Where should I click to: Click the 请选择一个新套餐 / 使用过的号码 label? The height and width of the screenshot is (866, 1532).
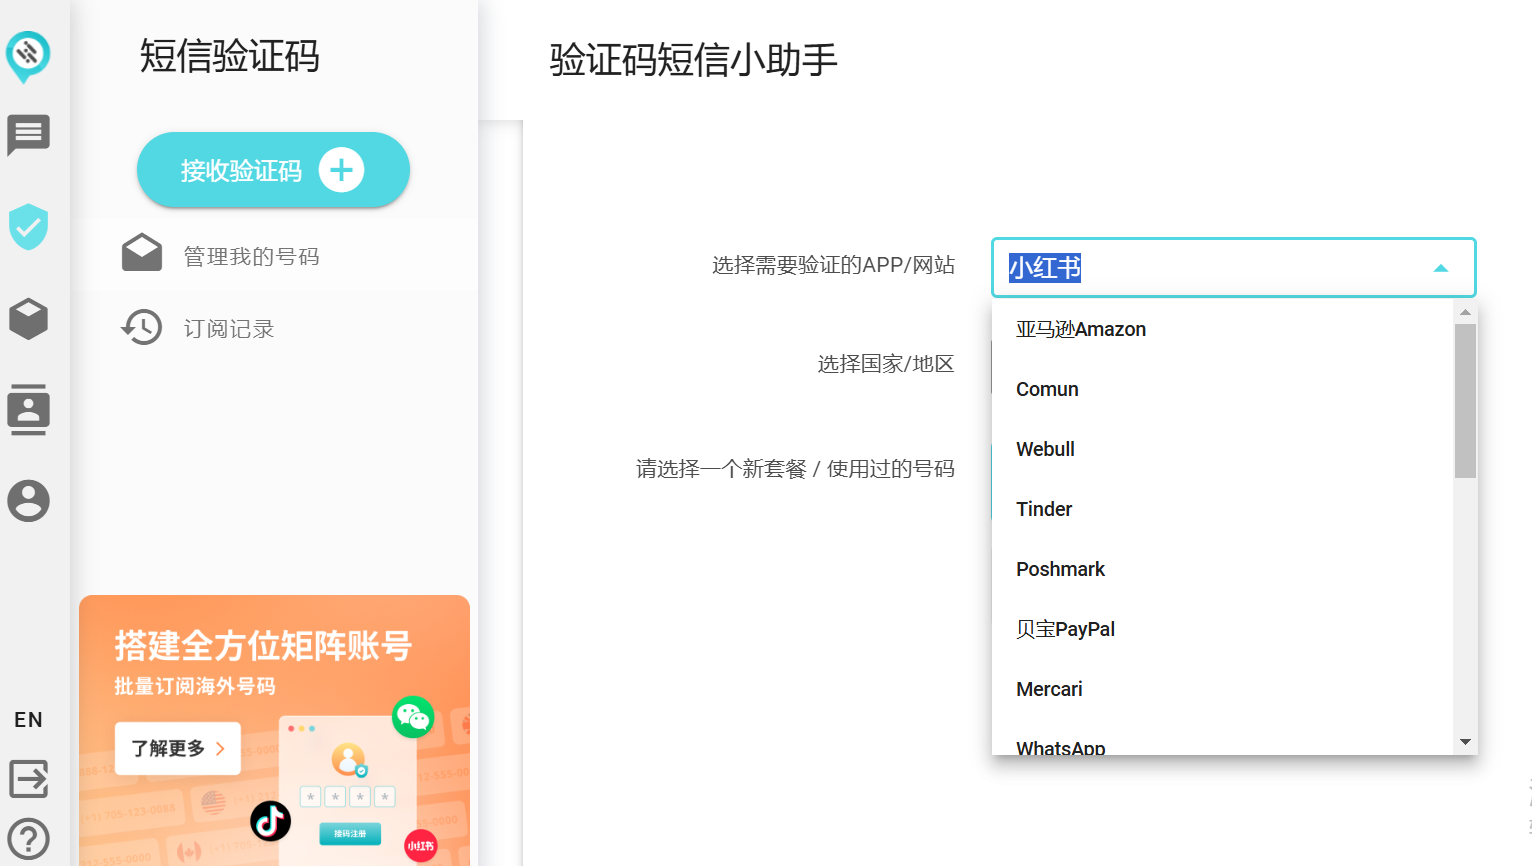point(795,469)
